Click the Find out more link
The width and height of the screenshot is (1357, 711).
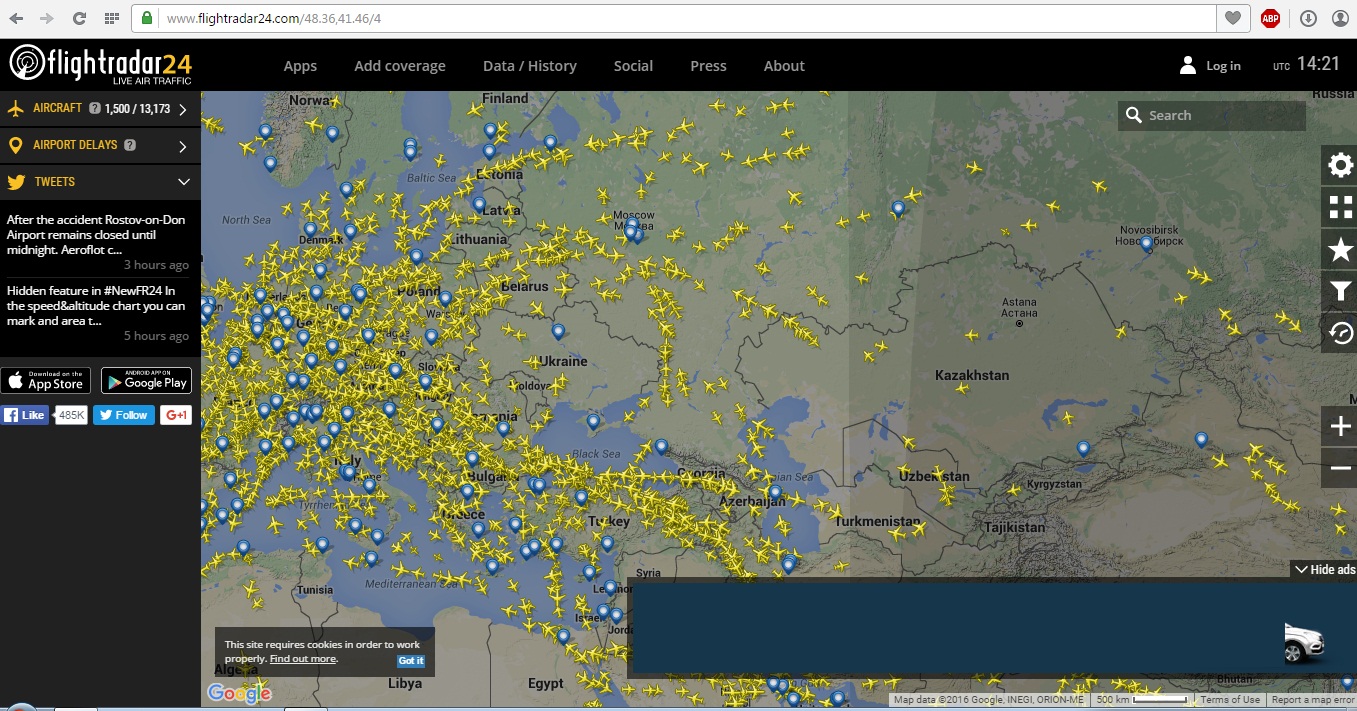303,658
